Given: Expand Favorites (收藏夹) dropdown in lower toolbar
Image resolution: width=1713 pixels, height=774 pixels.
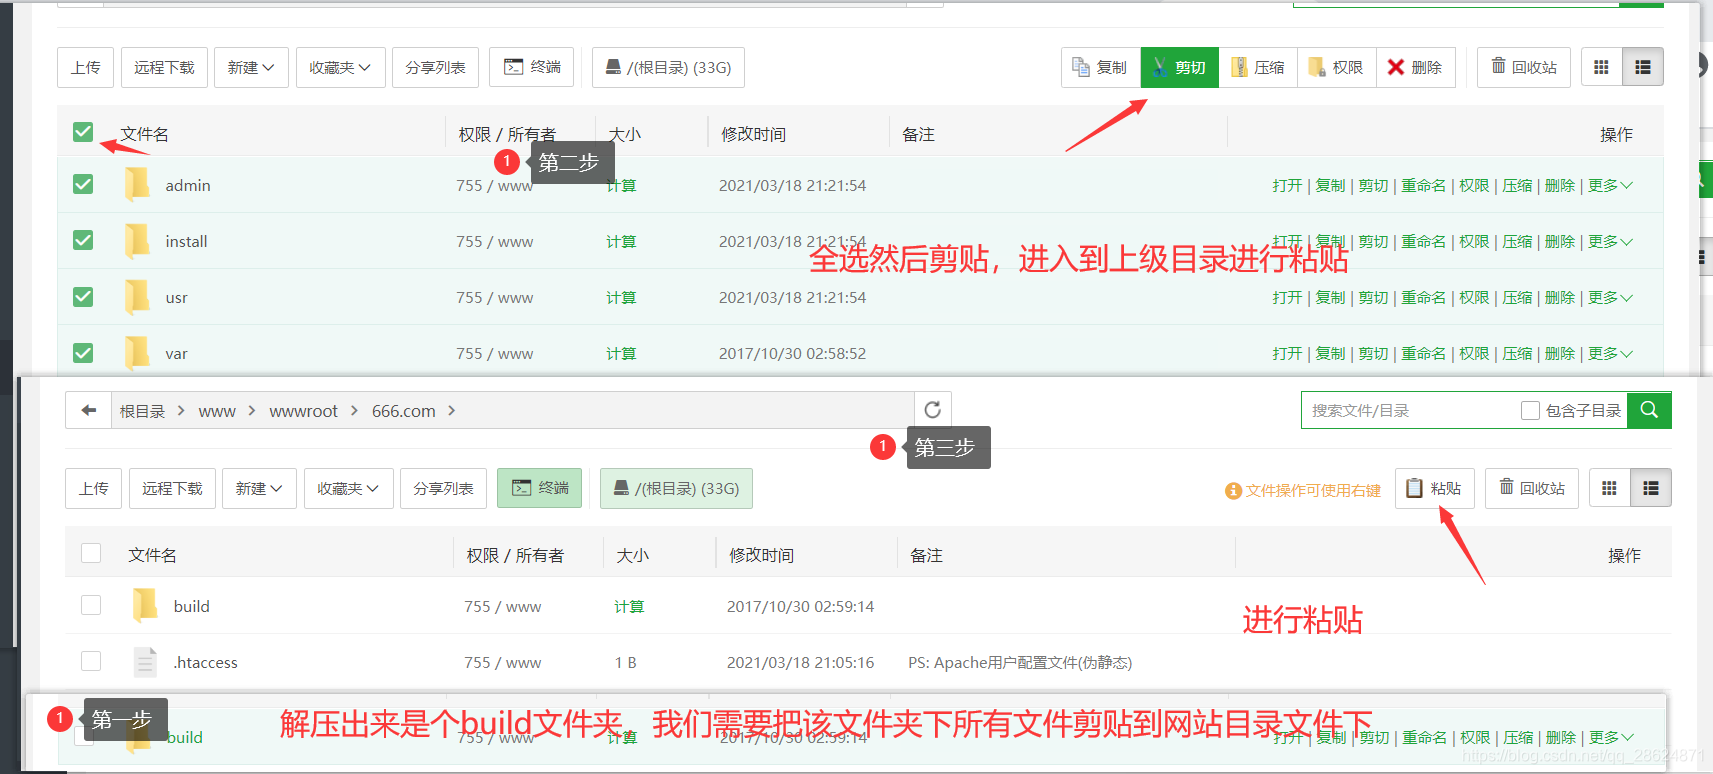Looking at the screenshot, I should pos(348,488).
